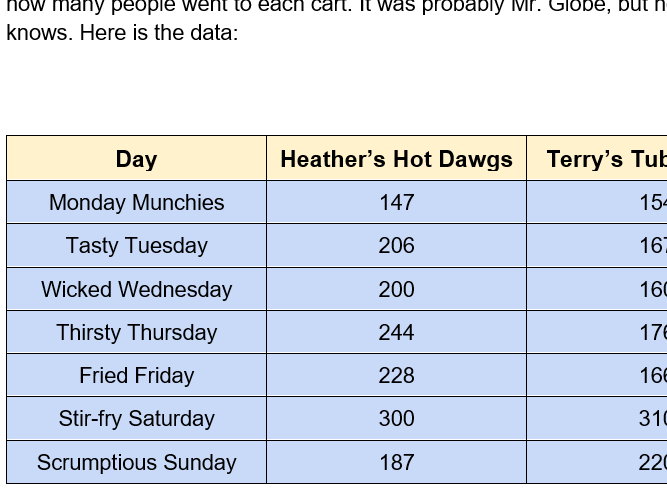Screen dimensions: 667x501
Task: Select the Saturday value 300 cell
Action: (x=396, y=418)
